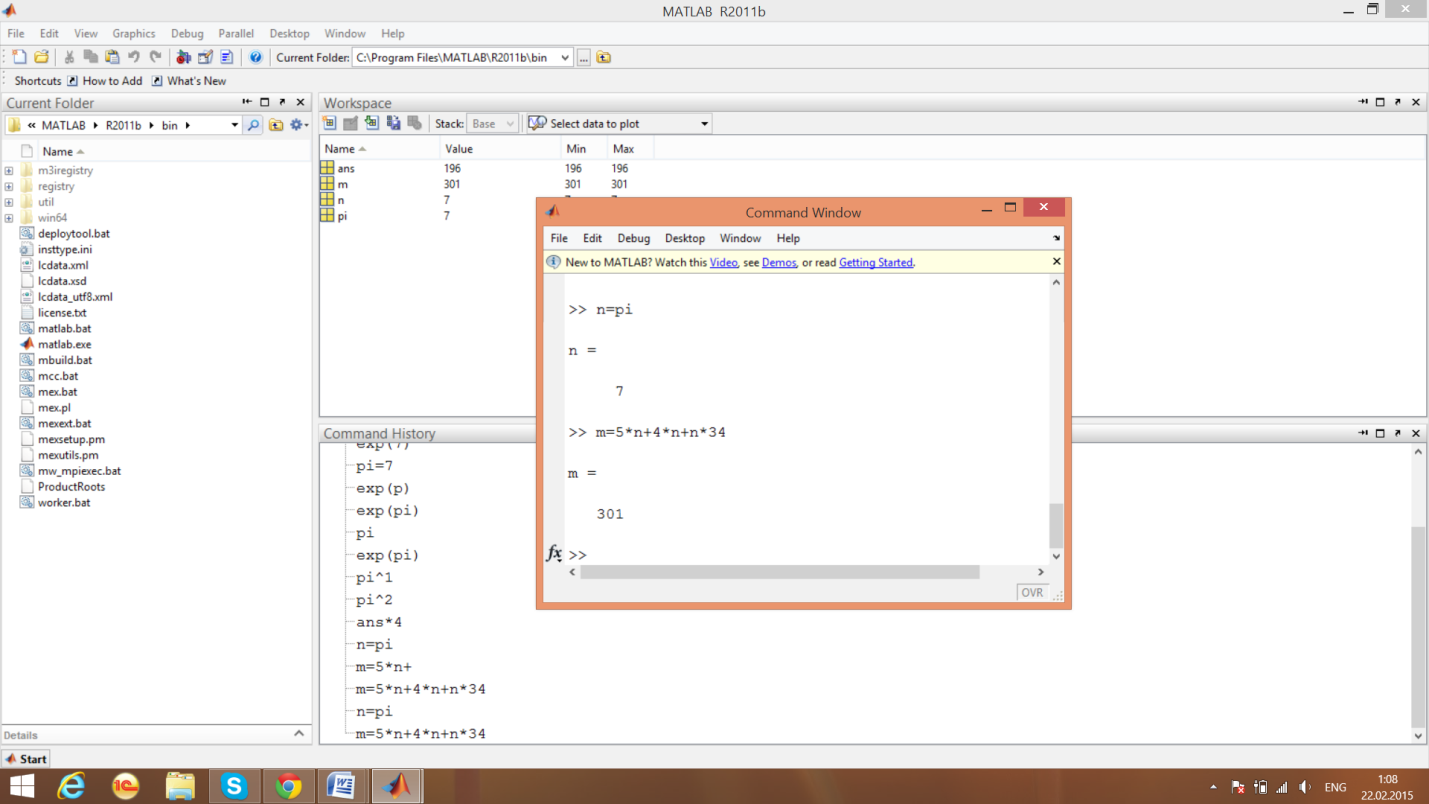Select matlab.exe in the Current Folder list
This screenshot has height=804, width=1429.
click(x=64, y=344)
